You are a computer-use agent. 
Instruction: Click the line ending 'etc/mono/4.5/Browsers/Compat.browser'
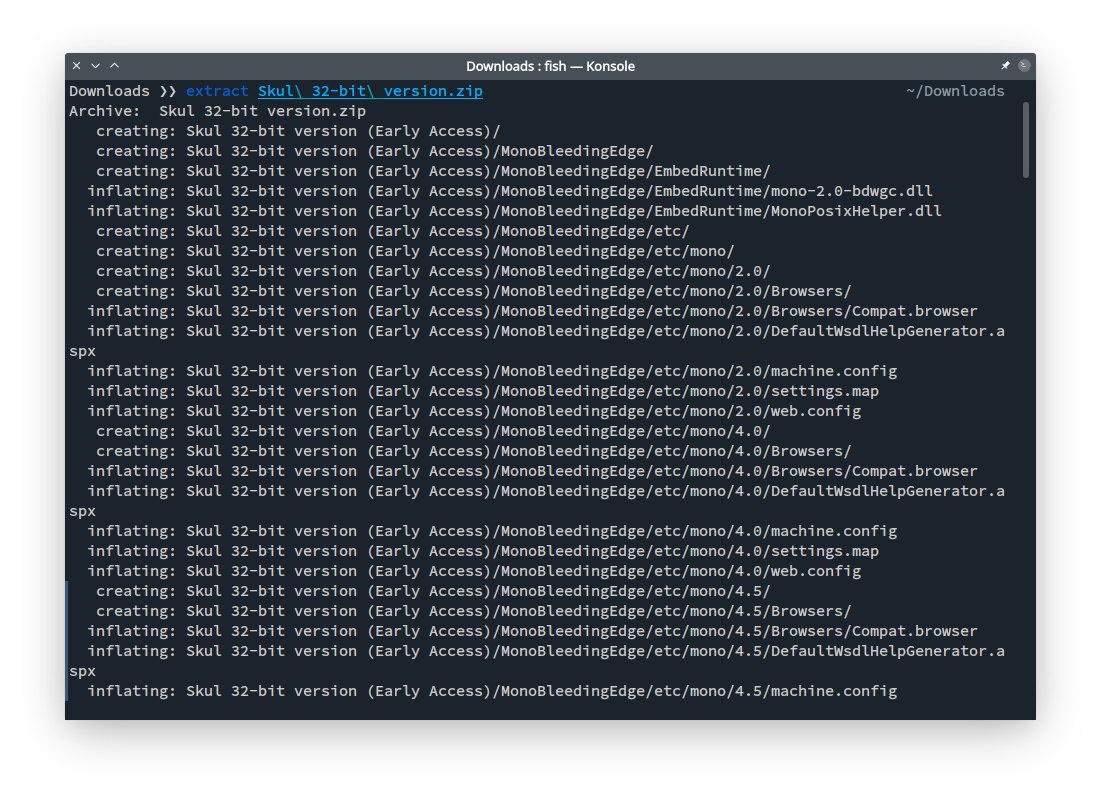532,631
